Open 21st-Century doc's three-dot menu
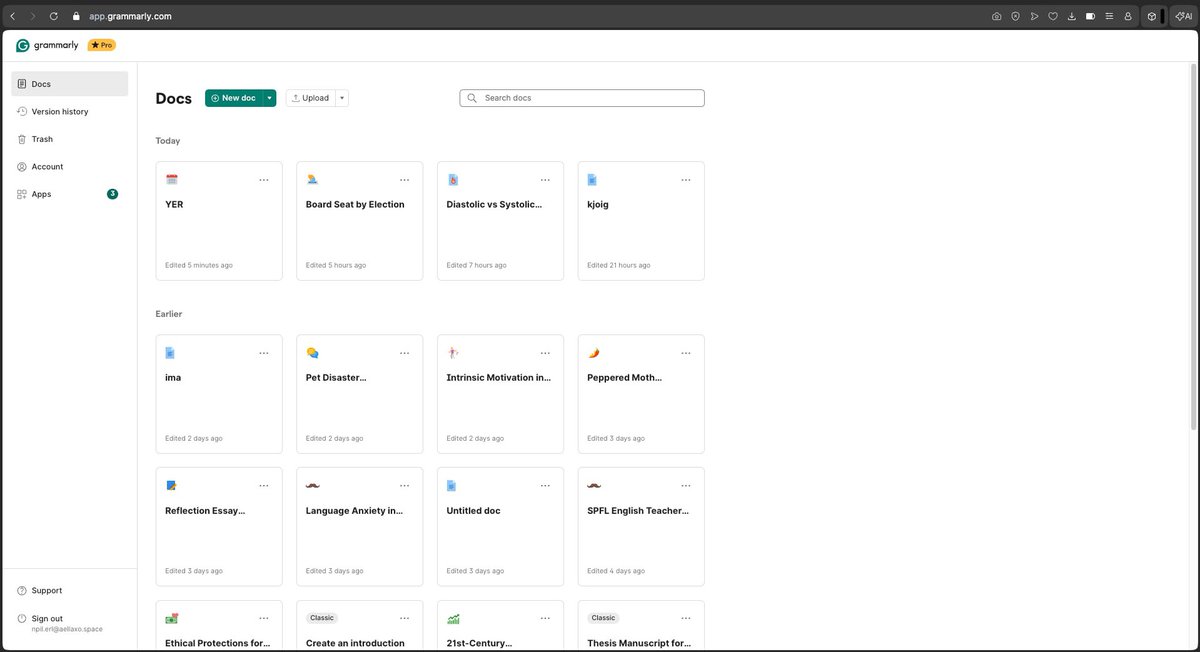This screenshot has width=1200, height=652. pos(545,619)
